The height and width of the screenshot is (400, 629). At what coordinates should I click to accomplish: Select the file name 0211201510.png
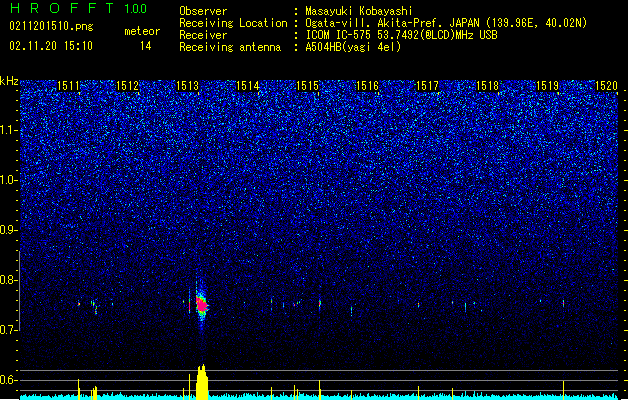[51, 26]
